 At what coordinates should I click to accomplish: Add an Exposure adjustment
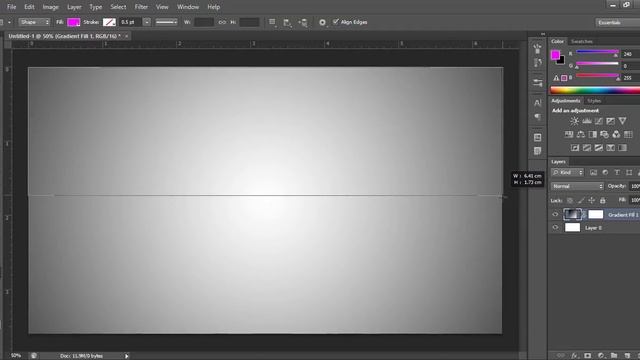point(610,121)
